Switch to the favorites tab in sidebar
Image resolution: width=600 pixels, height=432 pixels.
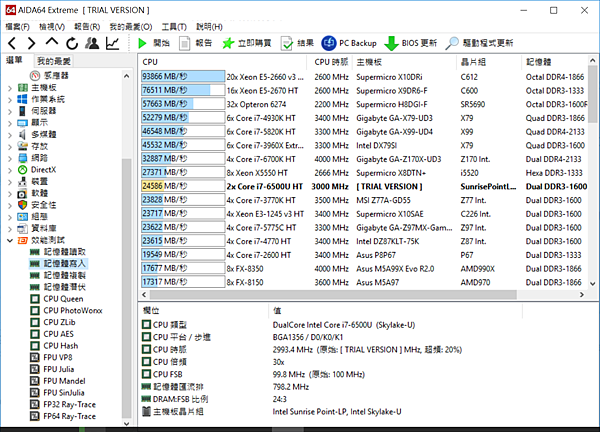54,60
